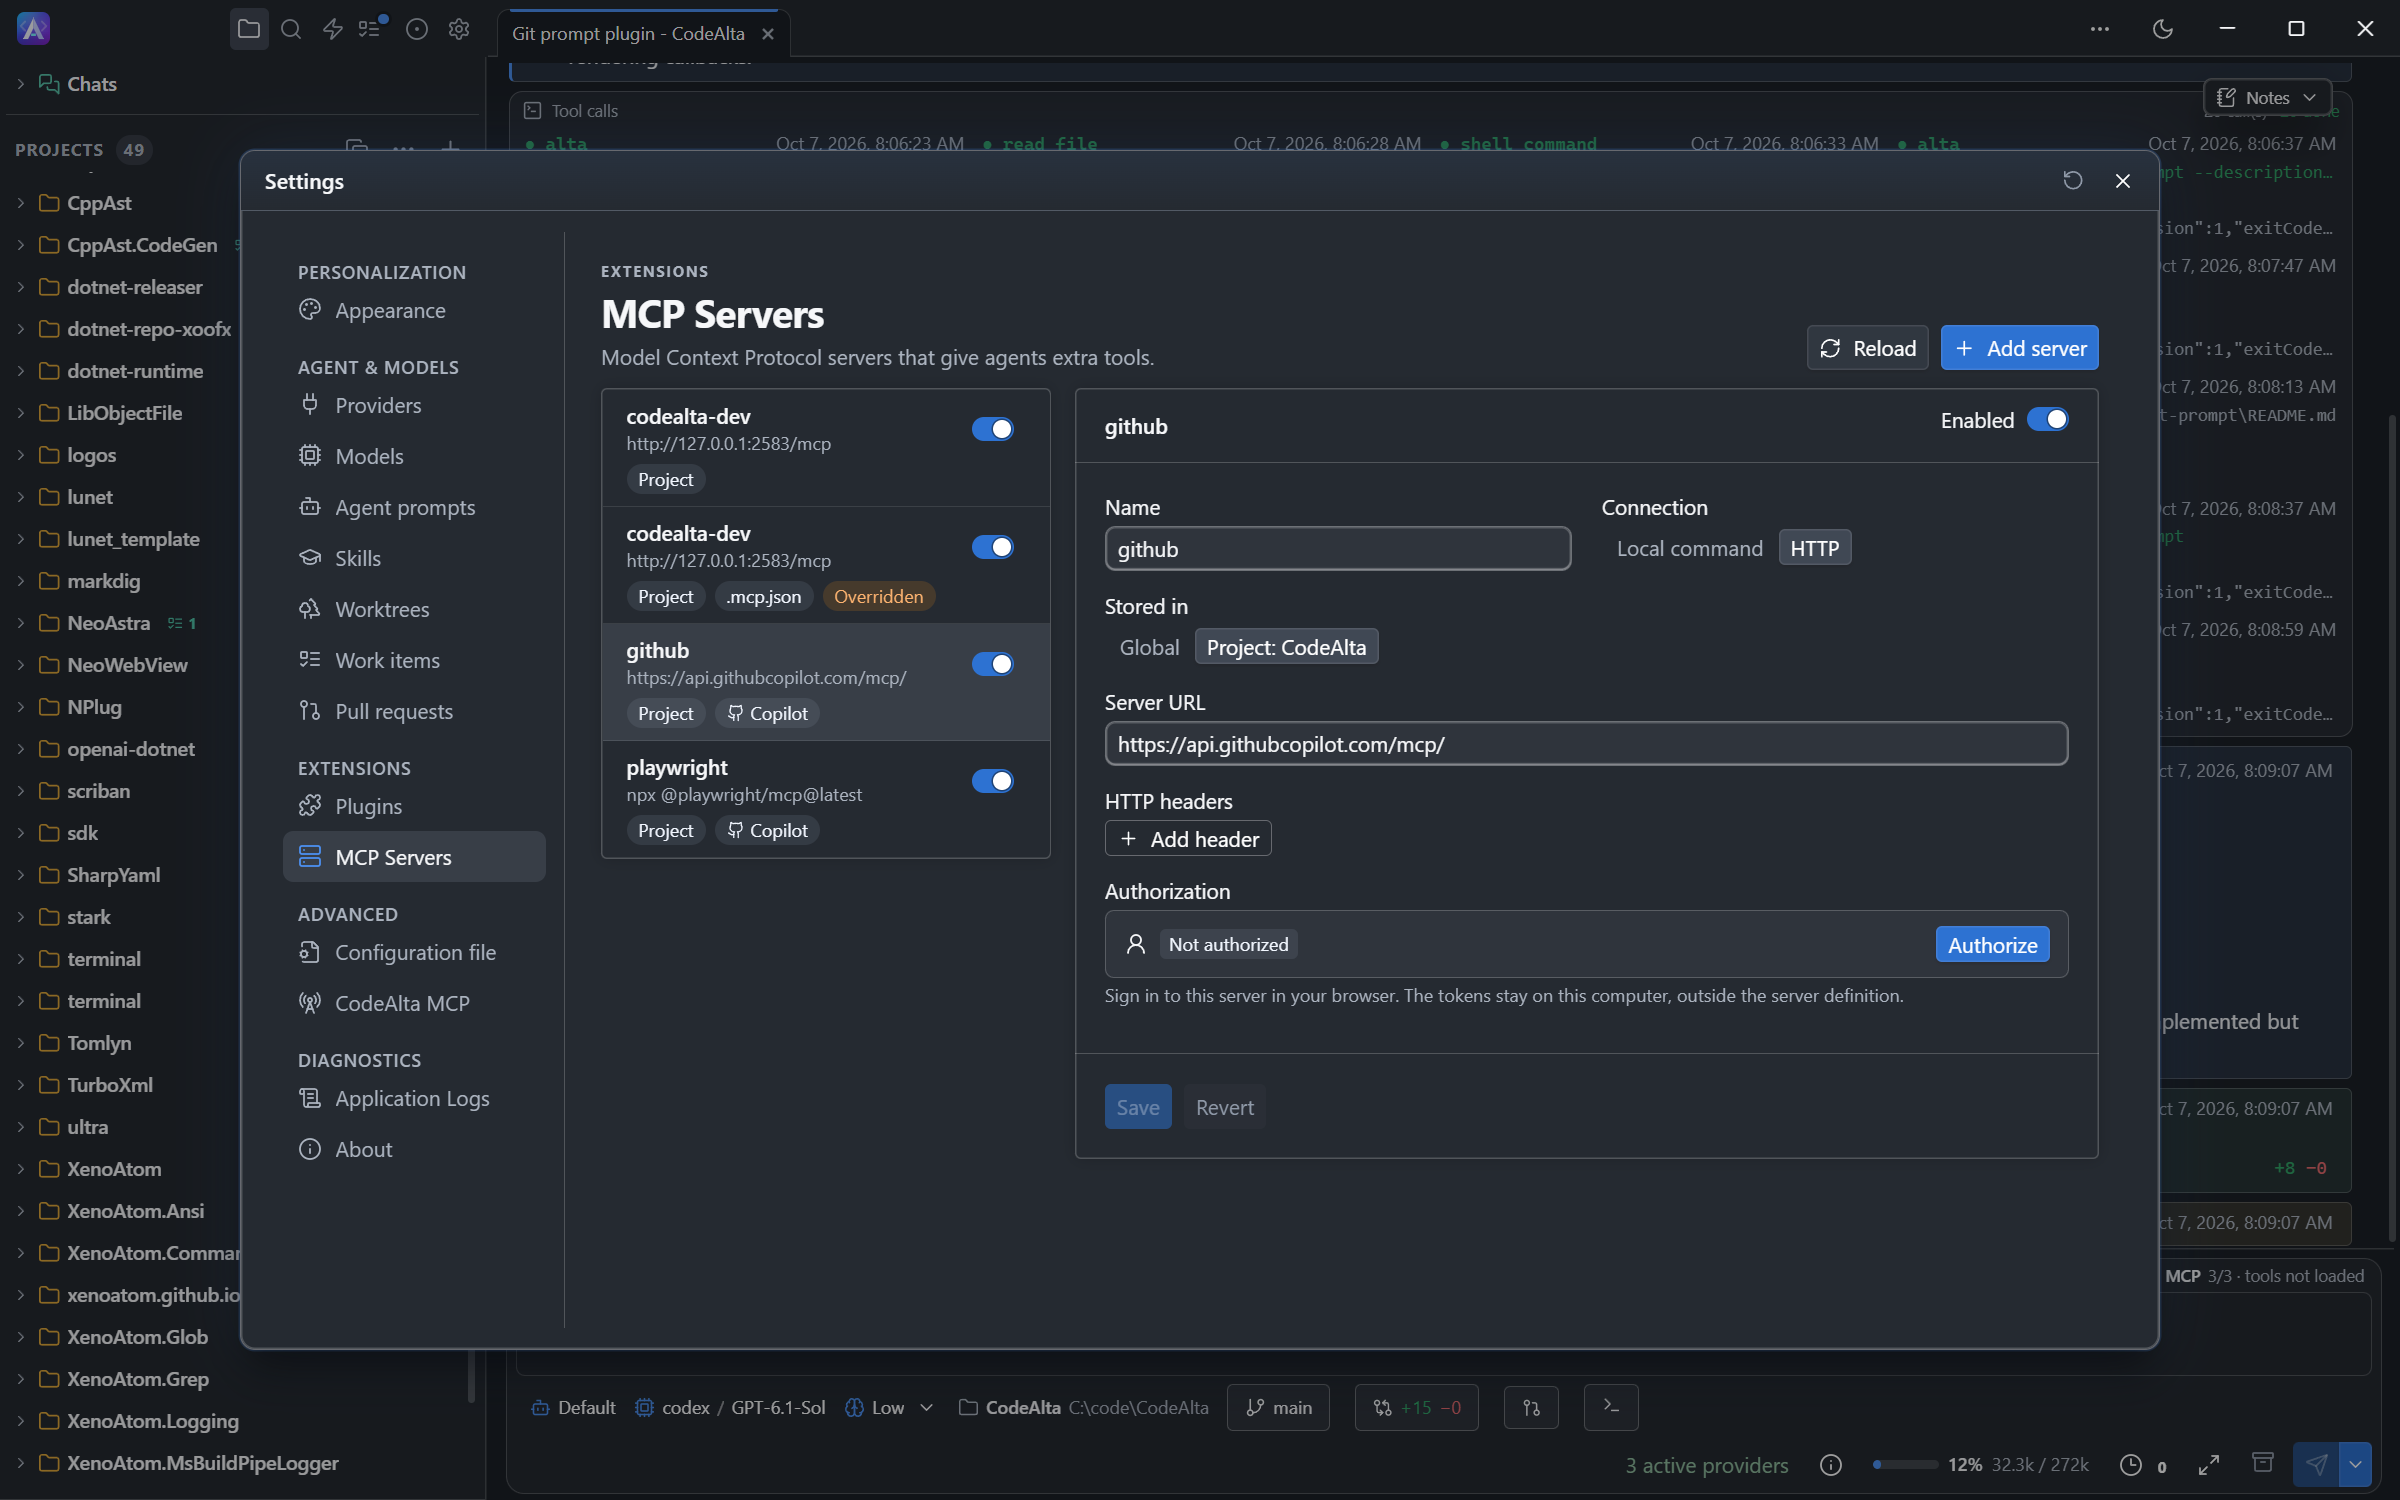Open the Notes dropdown
This screenshot has width=2400, height=1500.
pyautogui.click(x=2268, y=97)
